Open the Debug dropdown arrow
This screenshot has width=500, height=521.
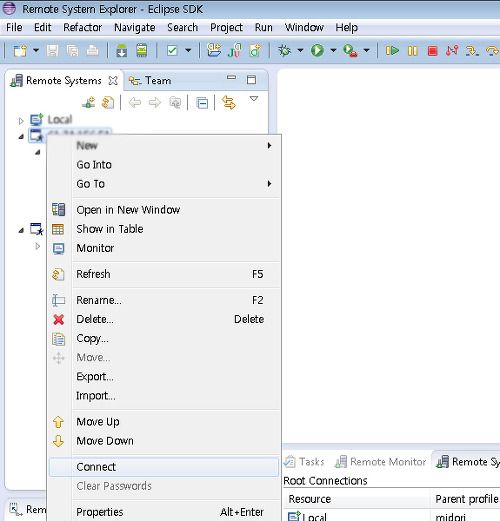pos(300,51)
